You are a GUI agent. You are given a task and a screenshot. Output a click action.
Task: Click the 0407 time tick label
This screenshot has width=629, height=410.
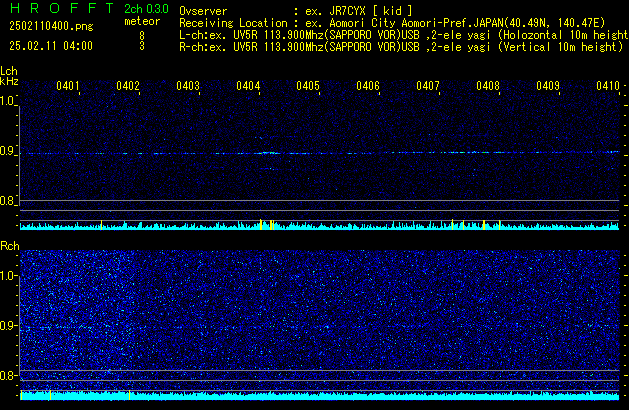[x=428, y=86]
